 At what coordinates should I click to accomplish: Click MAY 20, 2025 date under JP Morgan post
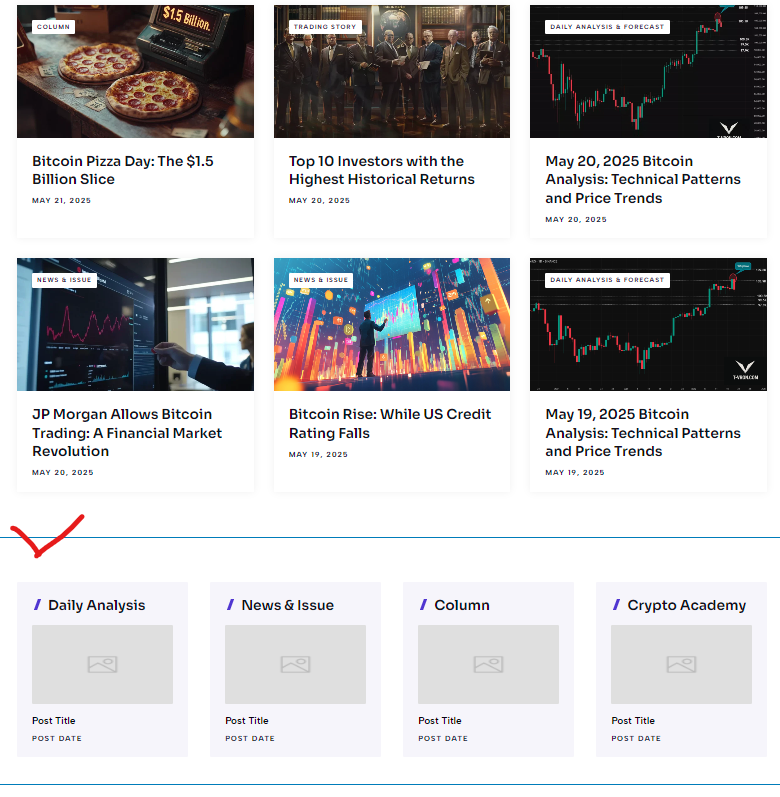pyautogui.click(x=63, y=473)
